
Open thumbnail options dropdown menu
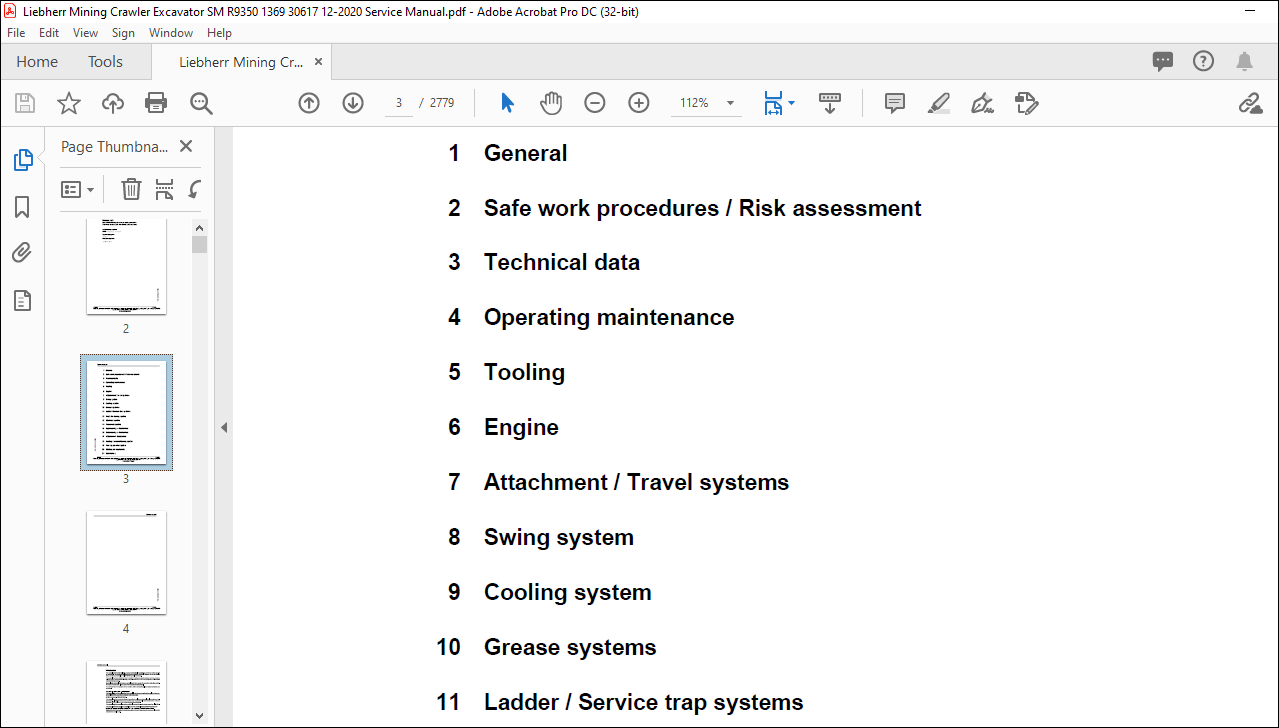[x=78, y=189]
